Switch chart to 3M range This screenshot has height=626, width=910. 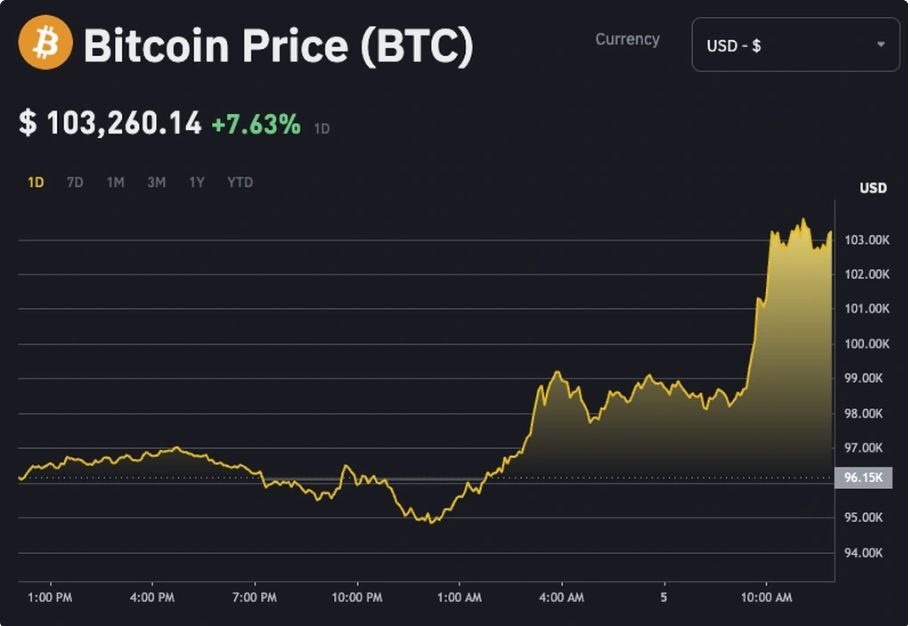tap(157, 182)
